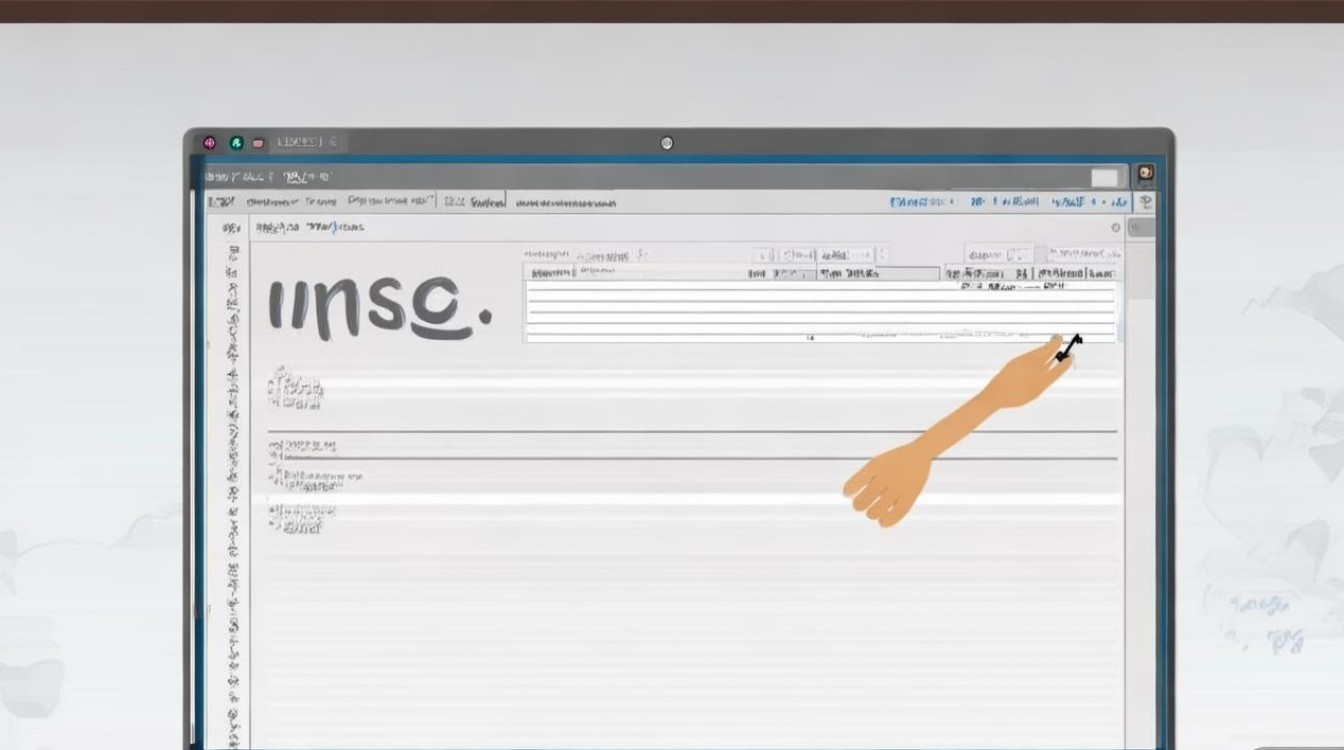This screenshot has width=1344, height=750.
Task: Open the dropdown field above table's right columns
Action: tap(999, 255)
